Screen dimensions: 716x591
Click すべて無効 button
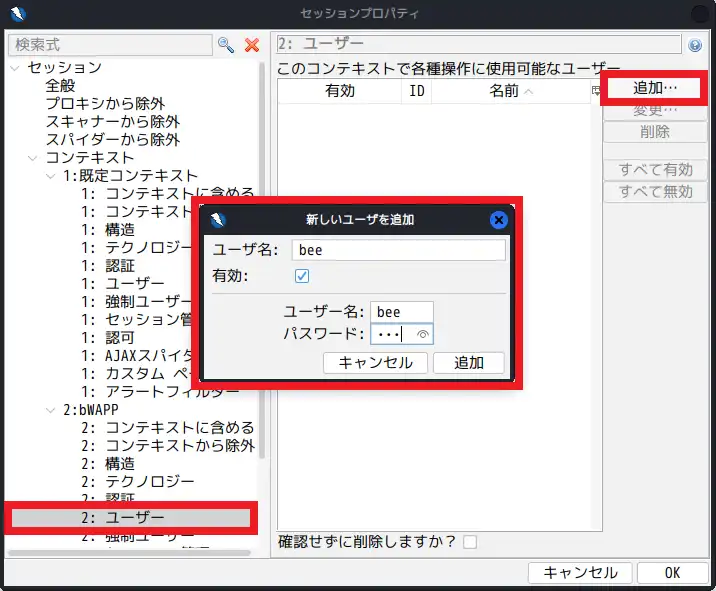click(x=655, y=191)
